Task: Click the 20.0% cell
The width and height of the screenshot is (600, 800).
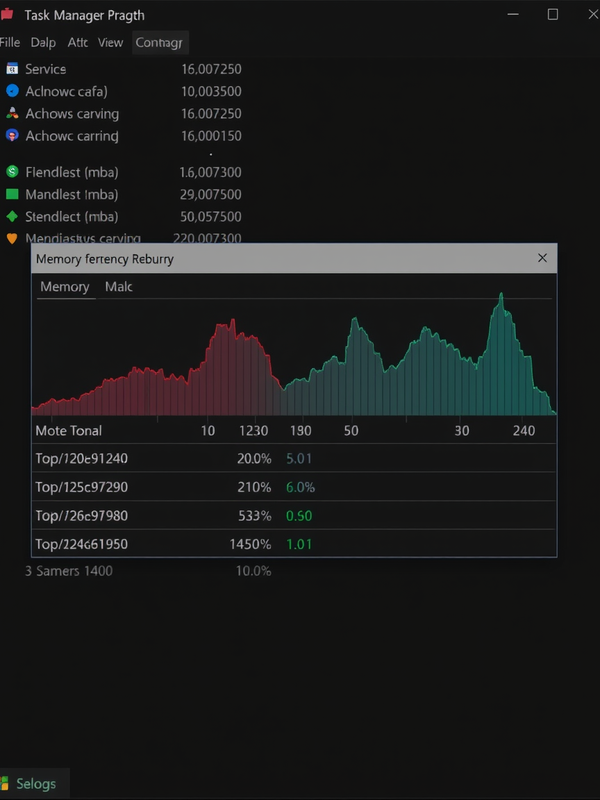Action: pyautogui.click(x=254, y=459)
